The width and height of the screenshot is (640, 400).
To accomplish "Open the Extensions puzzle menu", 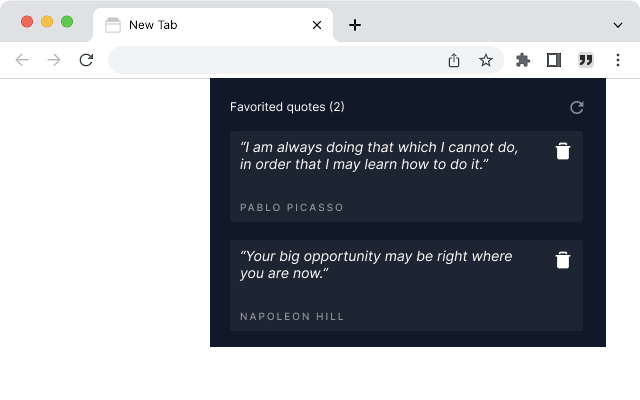I will click(x=522, y=60).
